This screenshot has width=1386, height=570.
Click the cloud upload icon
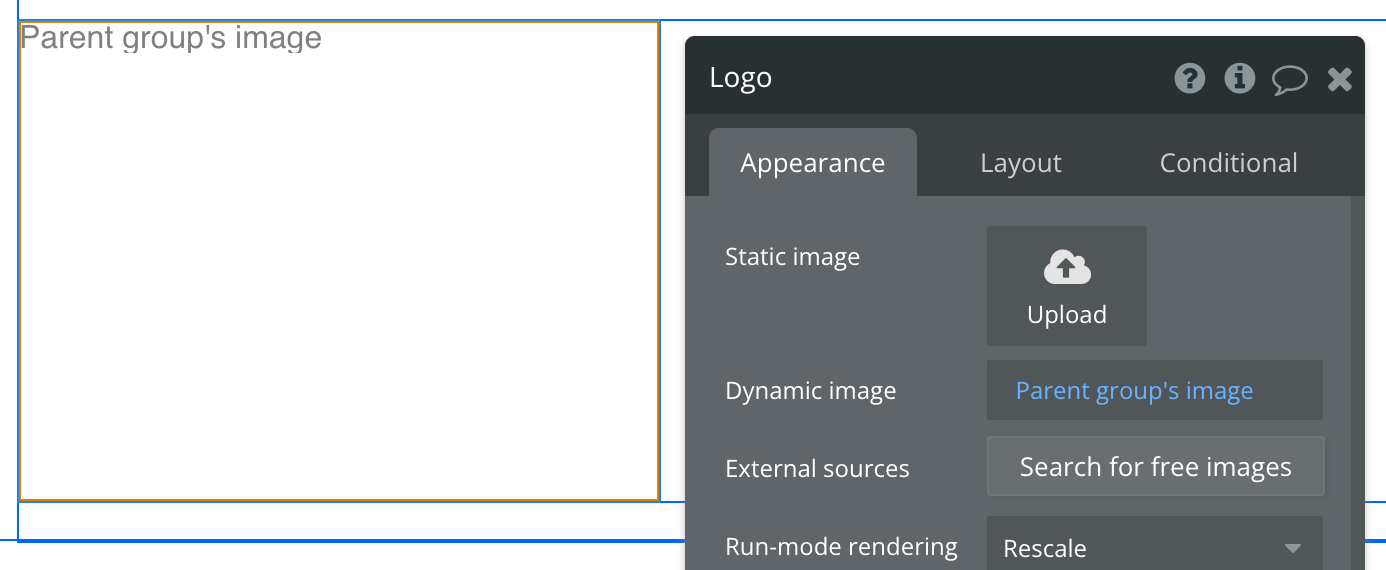pyautogui.click(x=1067, y=268)
